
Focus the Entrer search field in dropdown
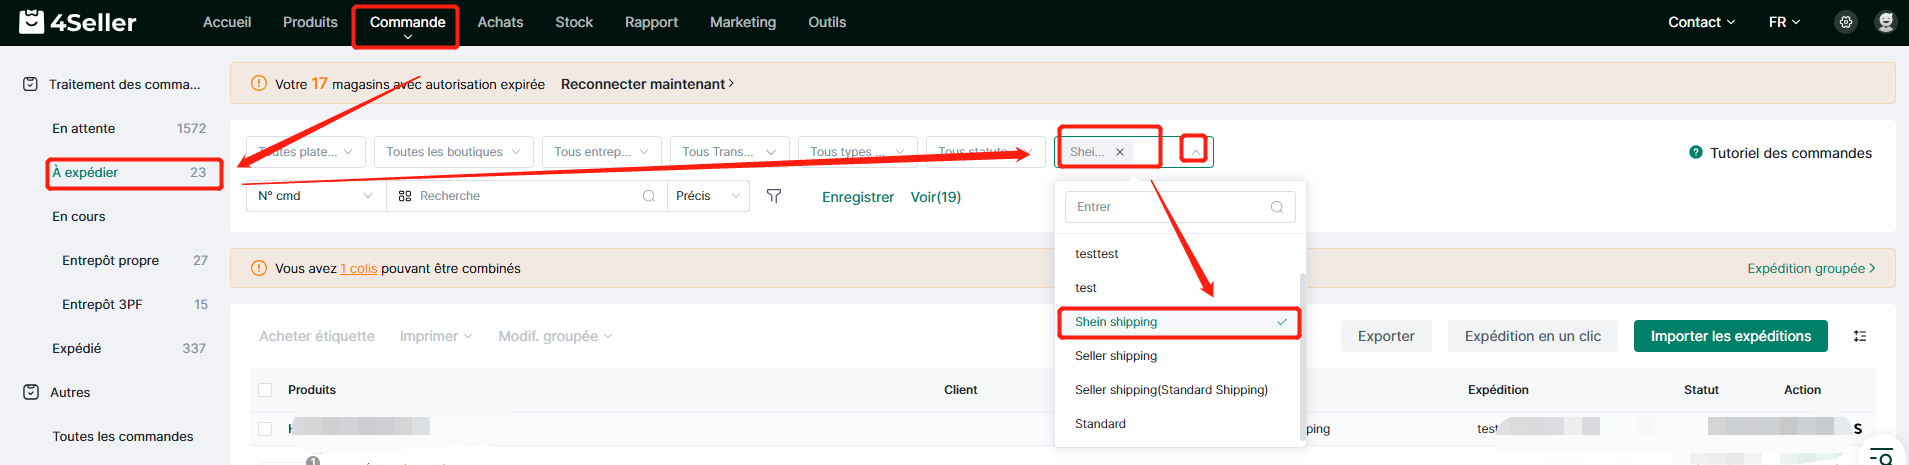click(x=1180, y=207)
